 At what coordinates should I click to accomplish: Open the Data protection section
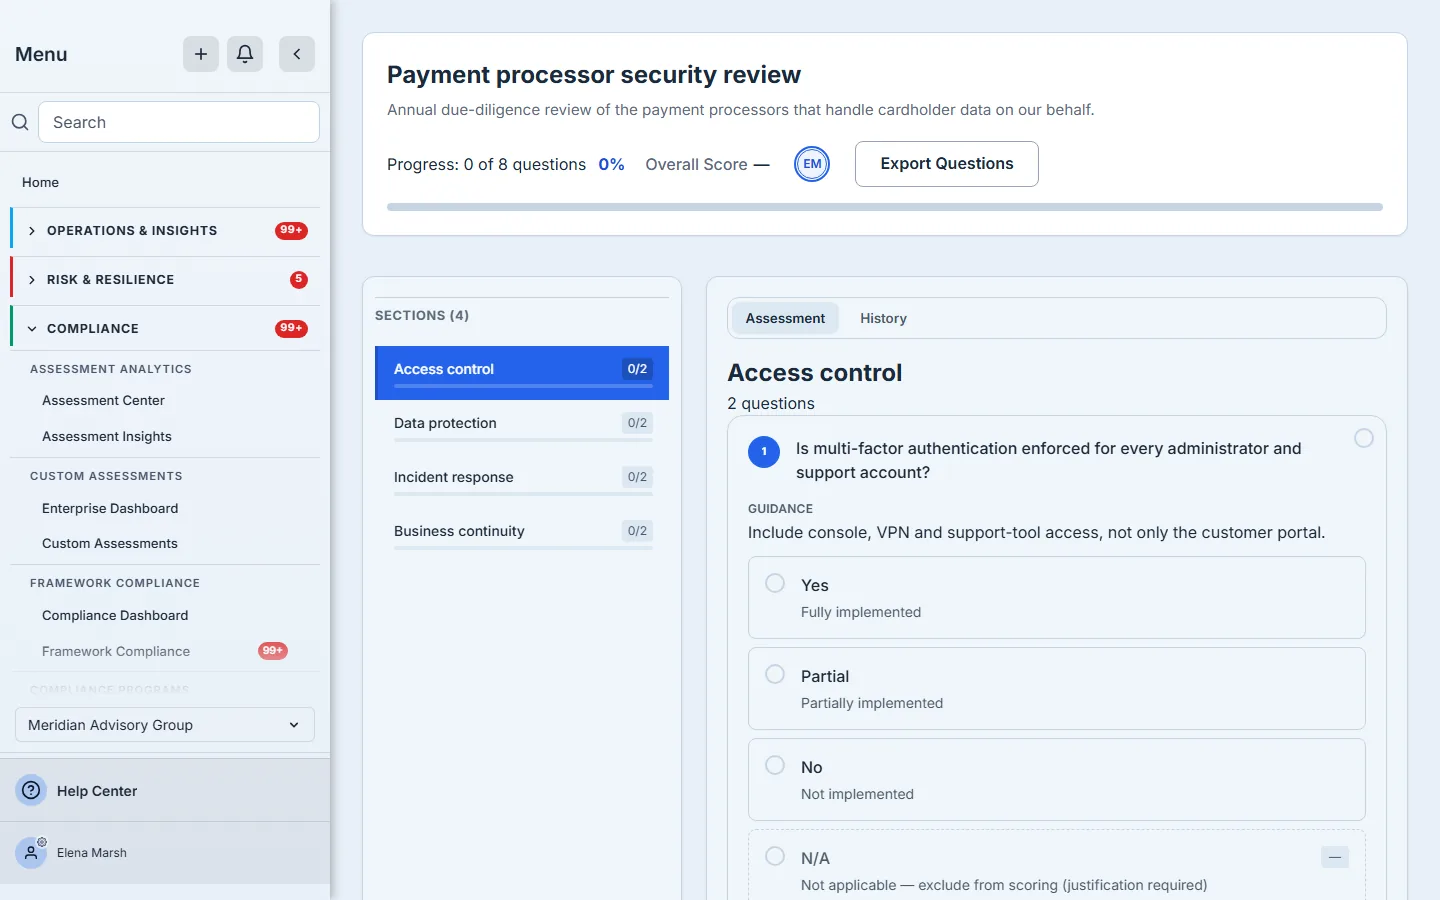522,427
